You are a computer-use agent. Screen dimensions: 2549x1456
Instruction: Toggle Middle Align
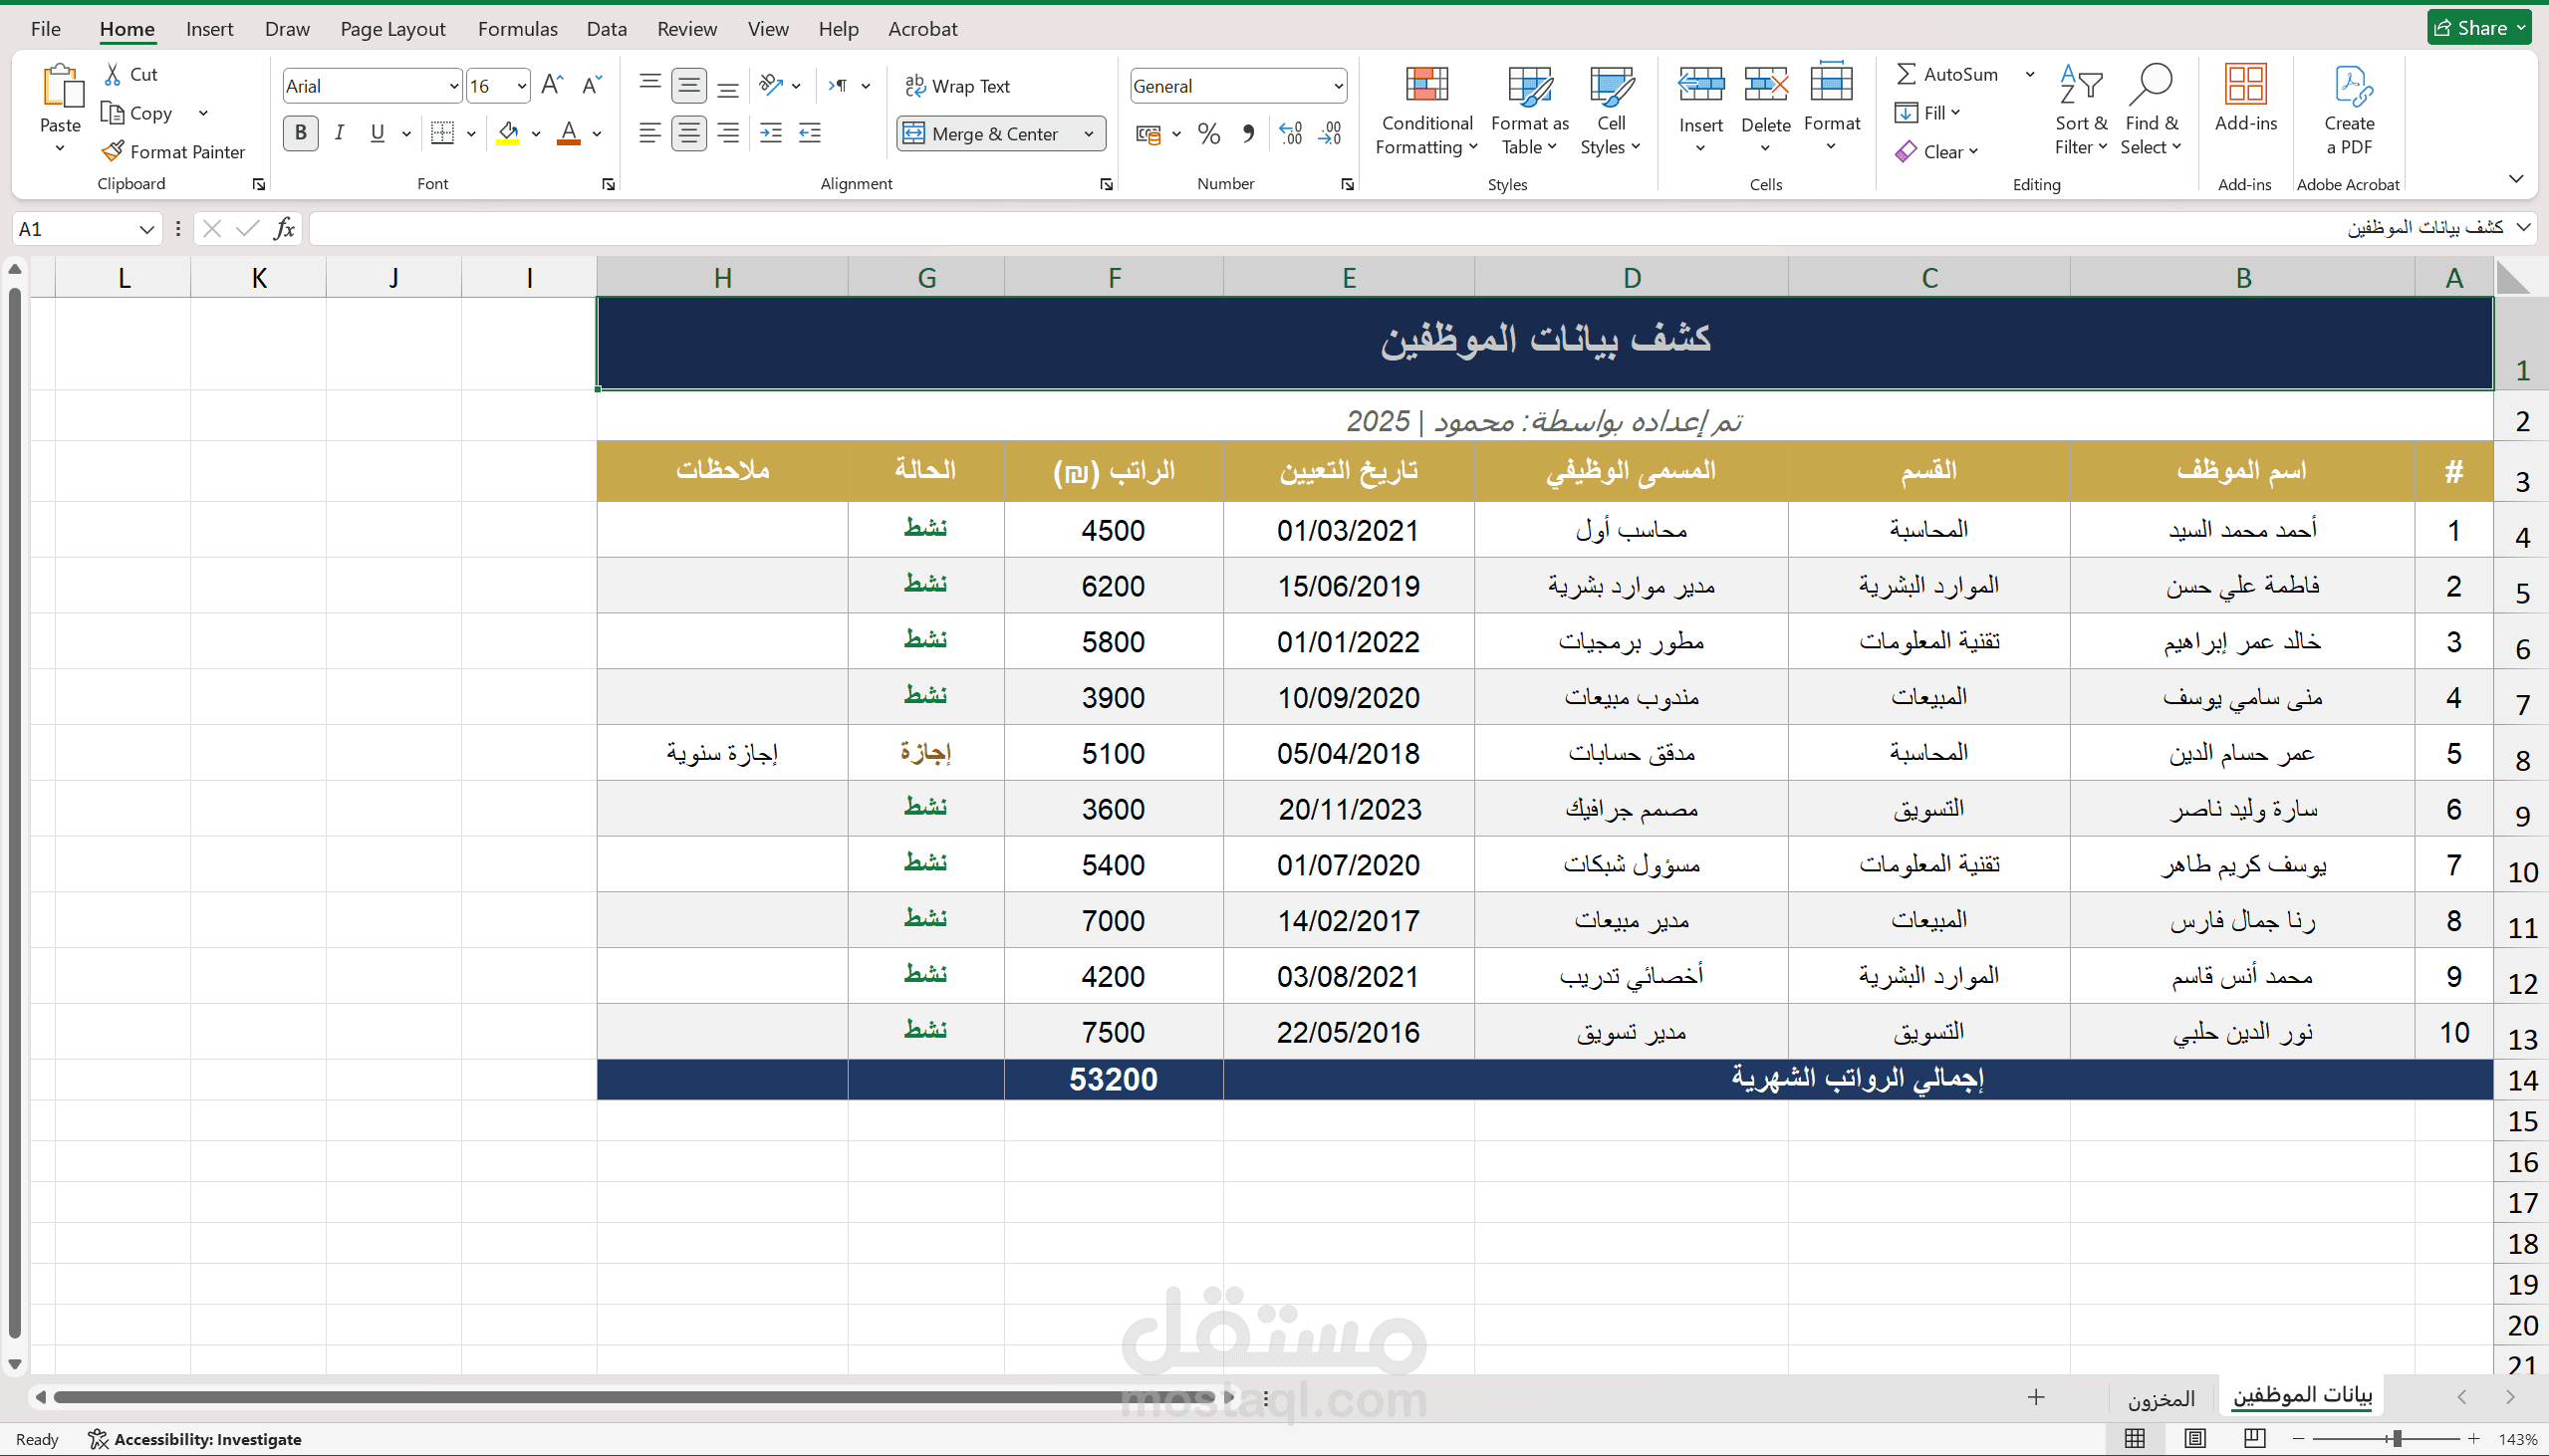[689, 85]
